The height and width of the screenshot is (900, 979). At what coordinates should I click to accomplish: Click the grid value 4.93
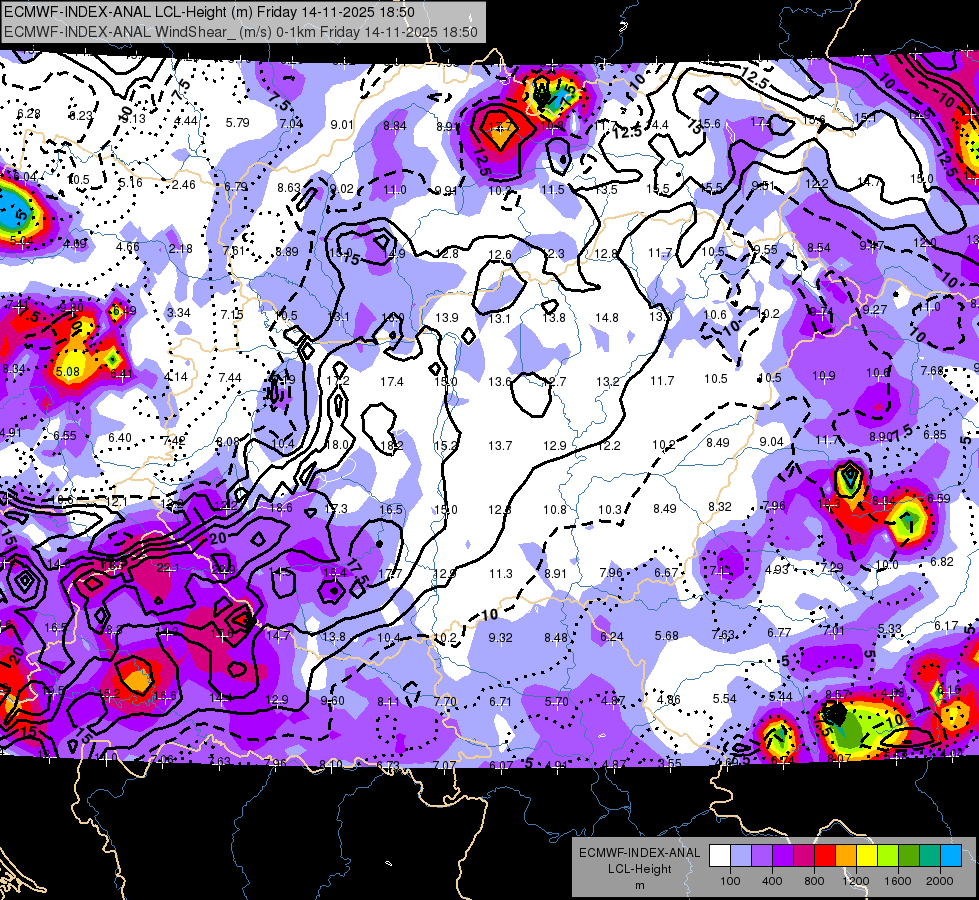776,569
